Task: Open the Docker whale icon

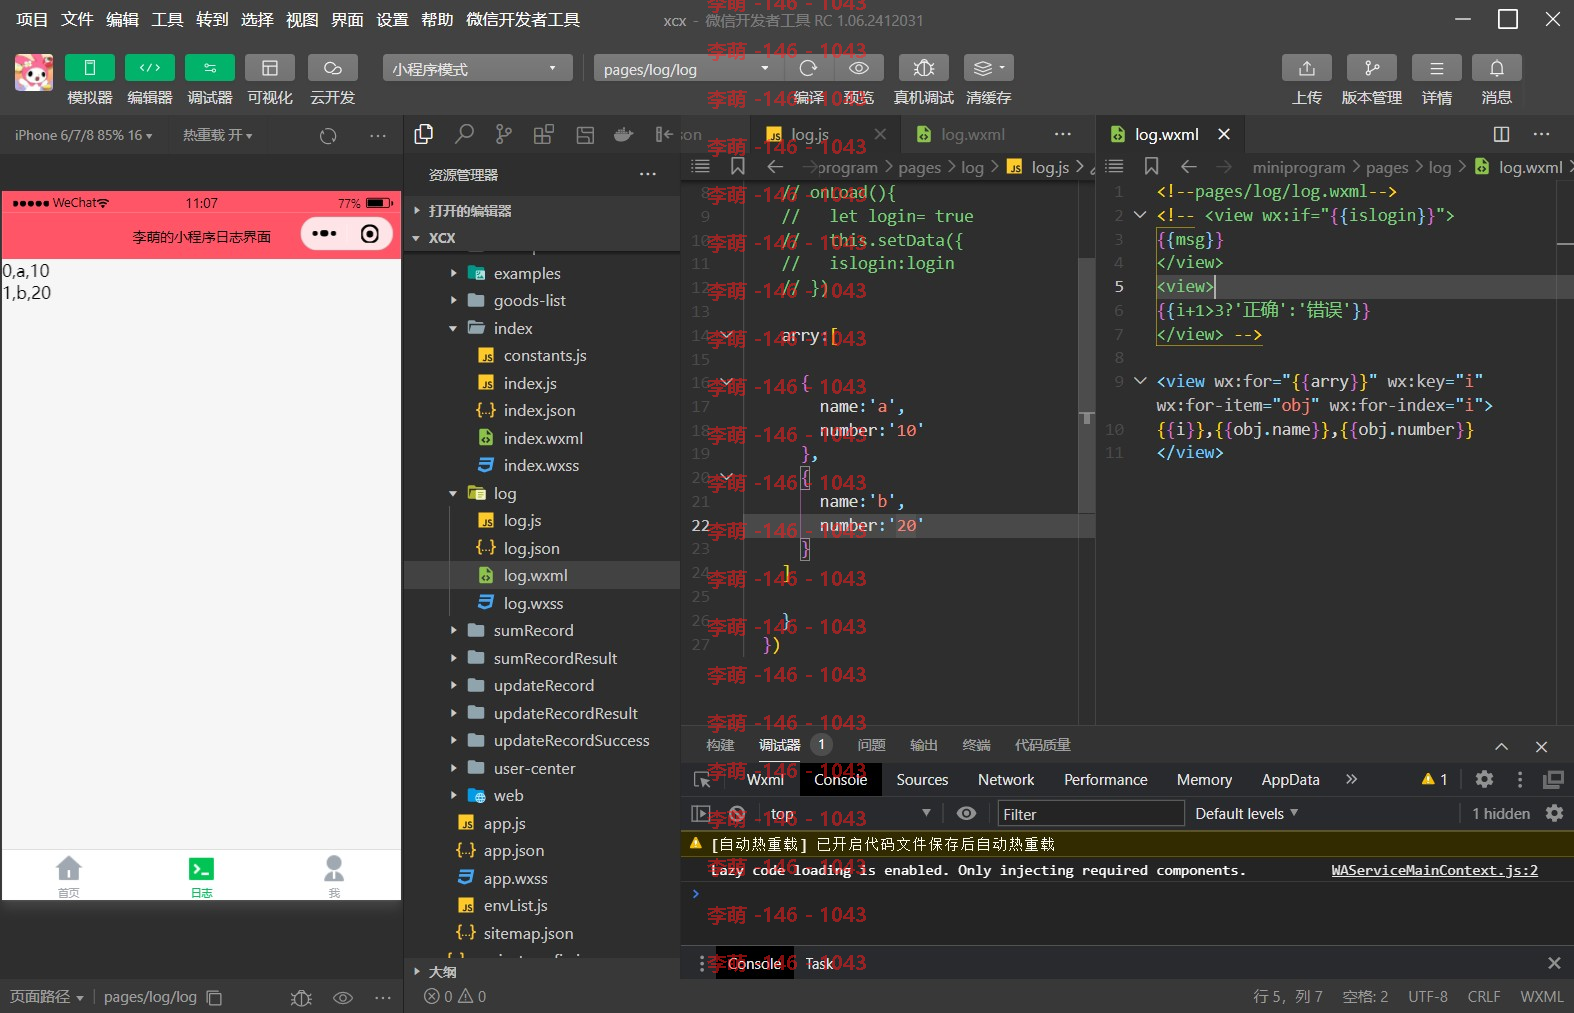Action: click(x=623, y=134)
